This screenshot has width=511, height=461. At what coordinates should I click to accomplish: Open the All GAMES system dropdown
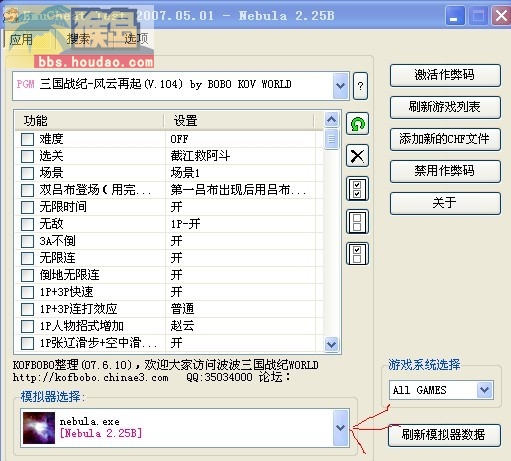(484, 389)
